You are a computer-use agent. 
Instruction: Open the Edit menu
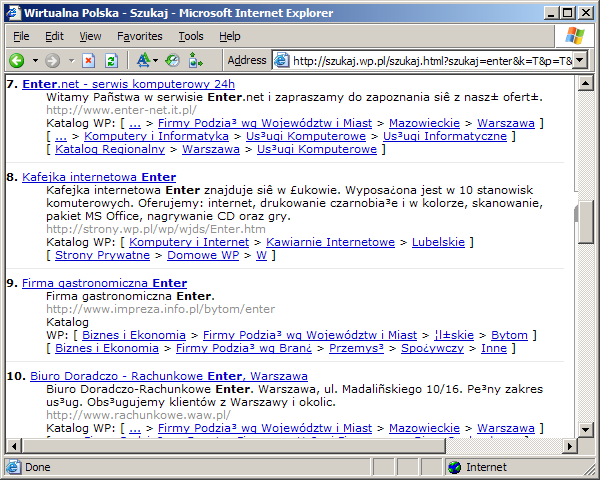[x=54, y=36]
